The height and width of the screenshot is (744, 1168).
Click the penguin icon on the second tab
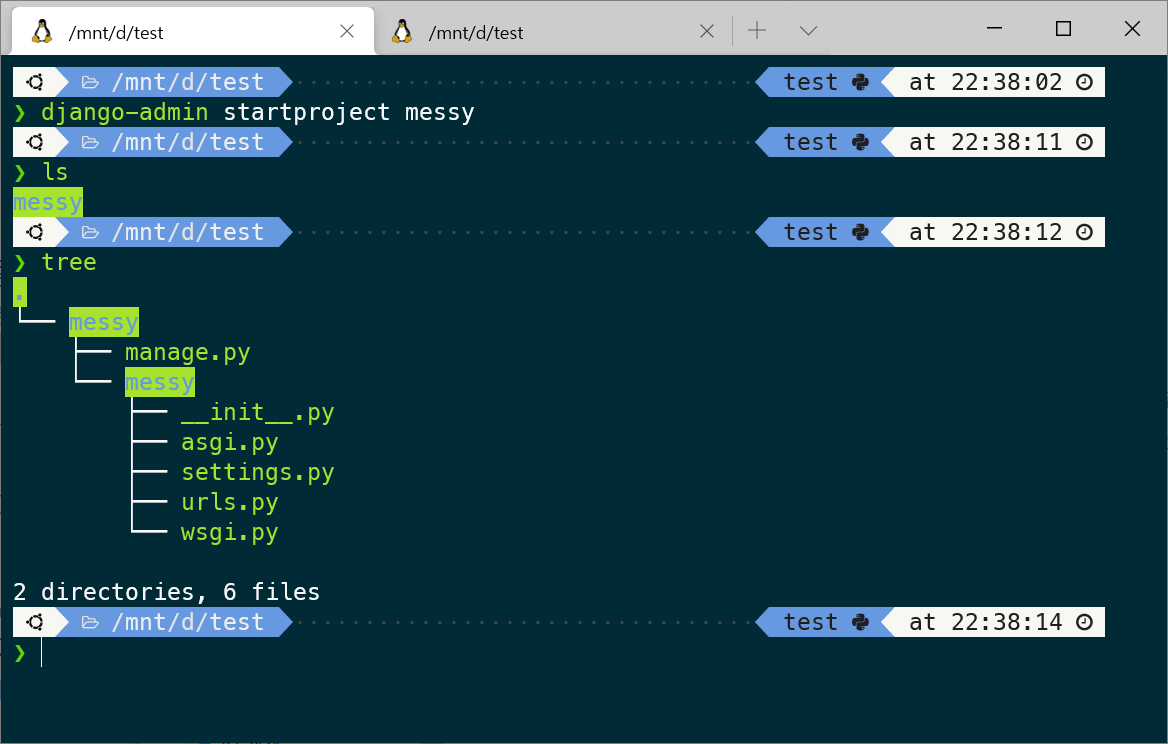402,31
